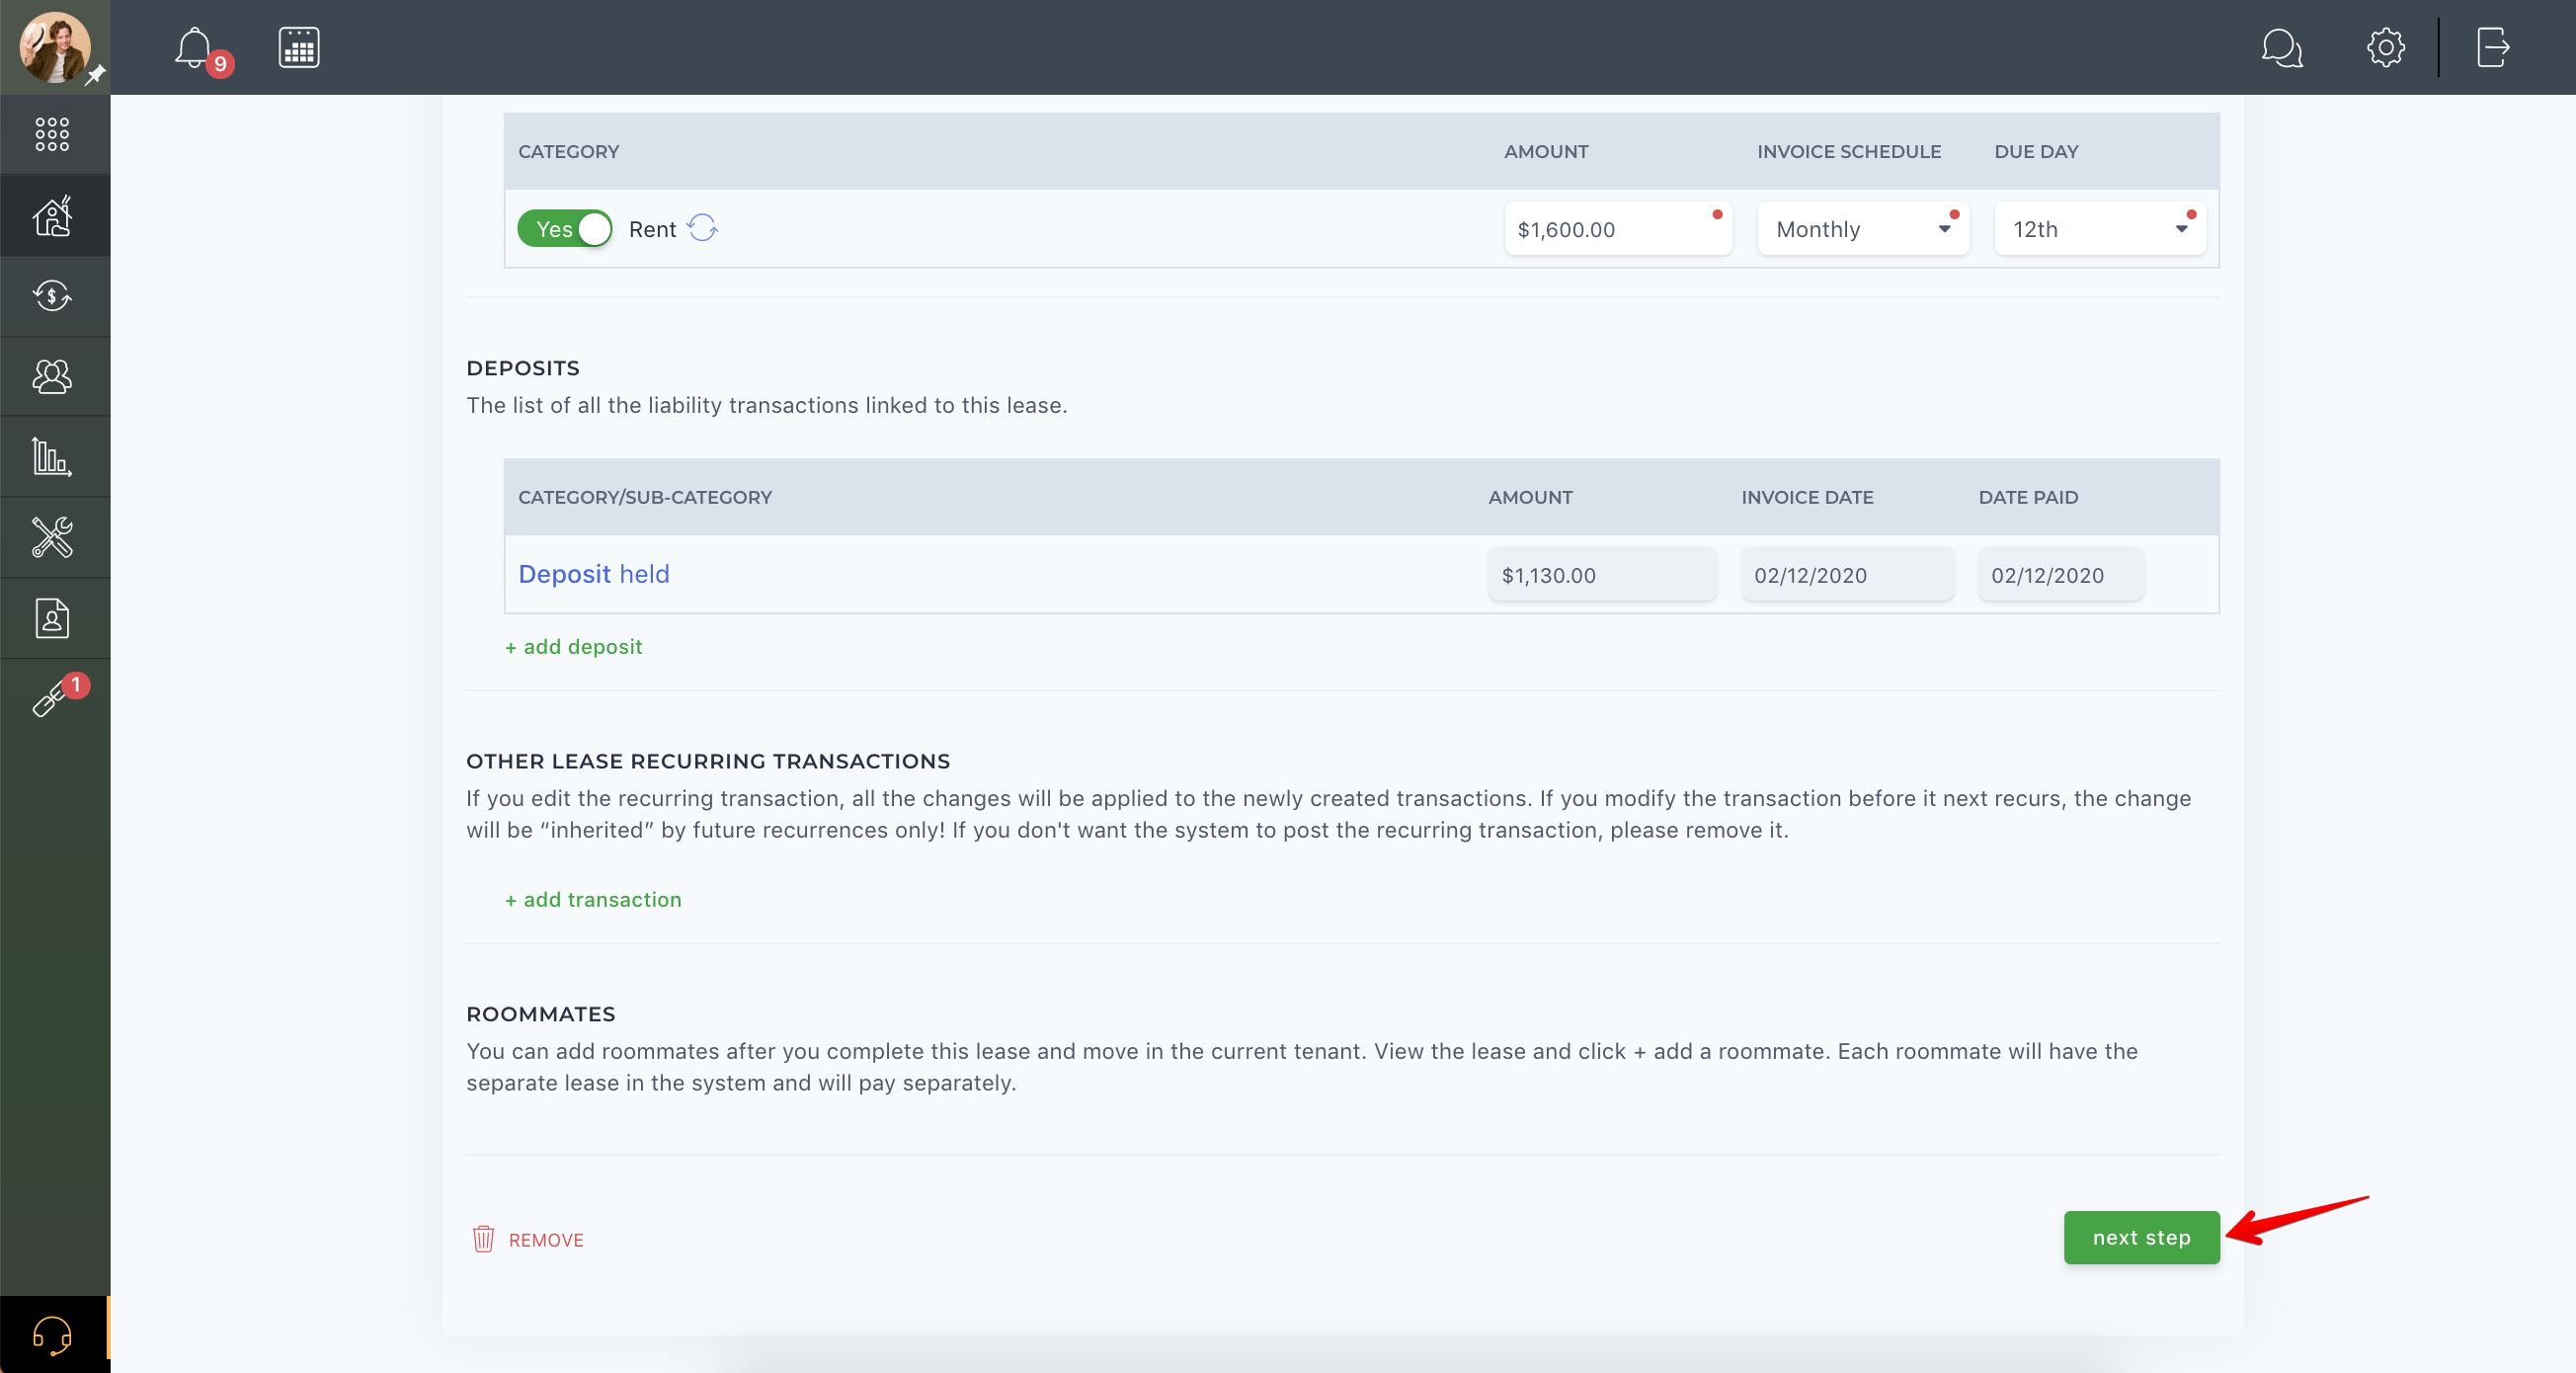This screenshot has height=1373, width=2576.
Task: Open the accounting dollar icon in sidebar
Action: [x=52, y=296]
